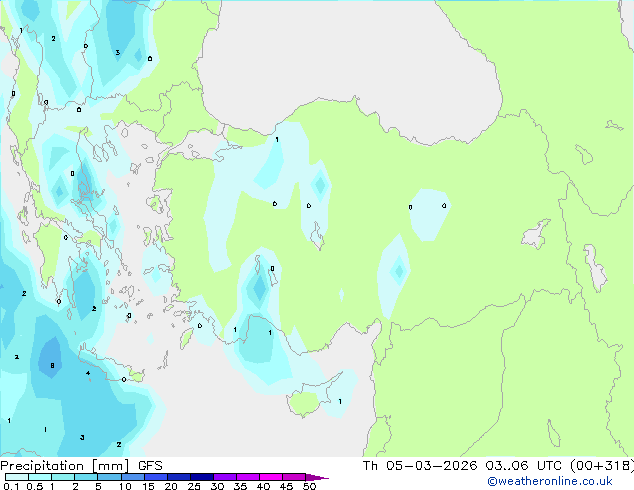Click the '50' legend scale label
This screenshot has width=634, height=490.
[x=309, y=486]
